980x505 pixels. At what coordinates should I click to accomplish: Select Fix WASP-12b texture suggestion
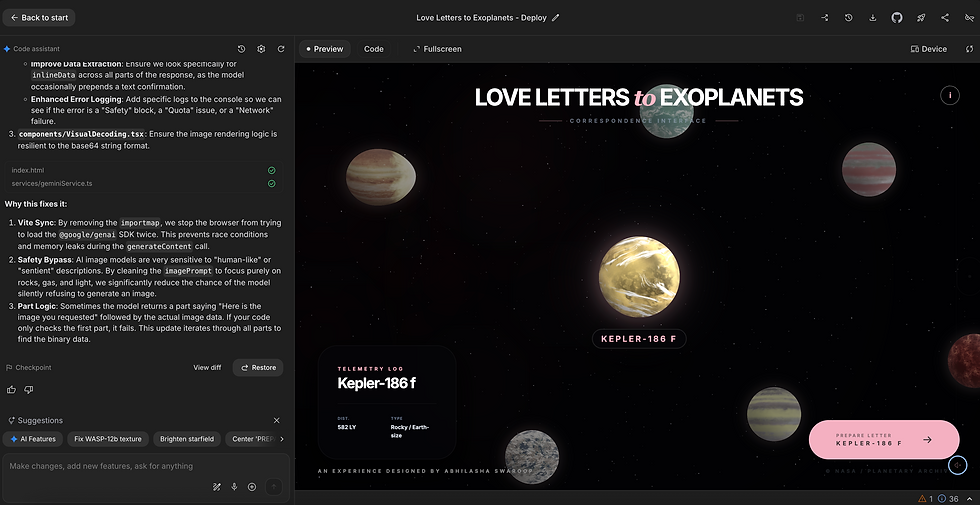point(108,439)
